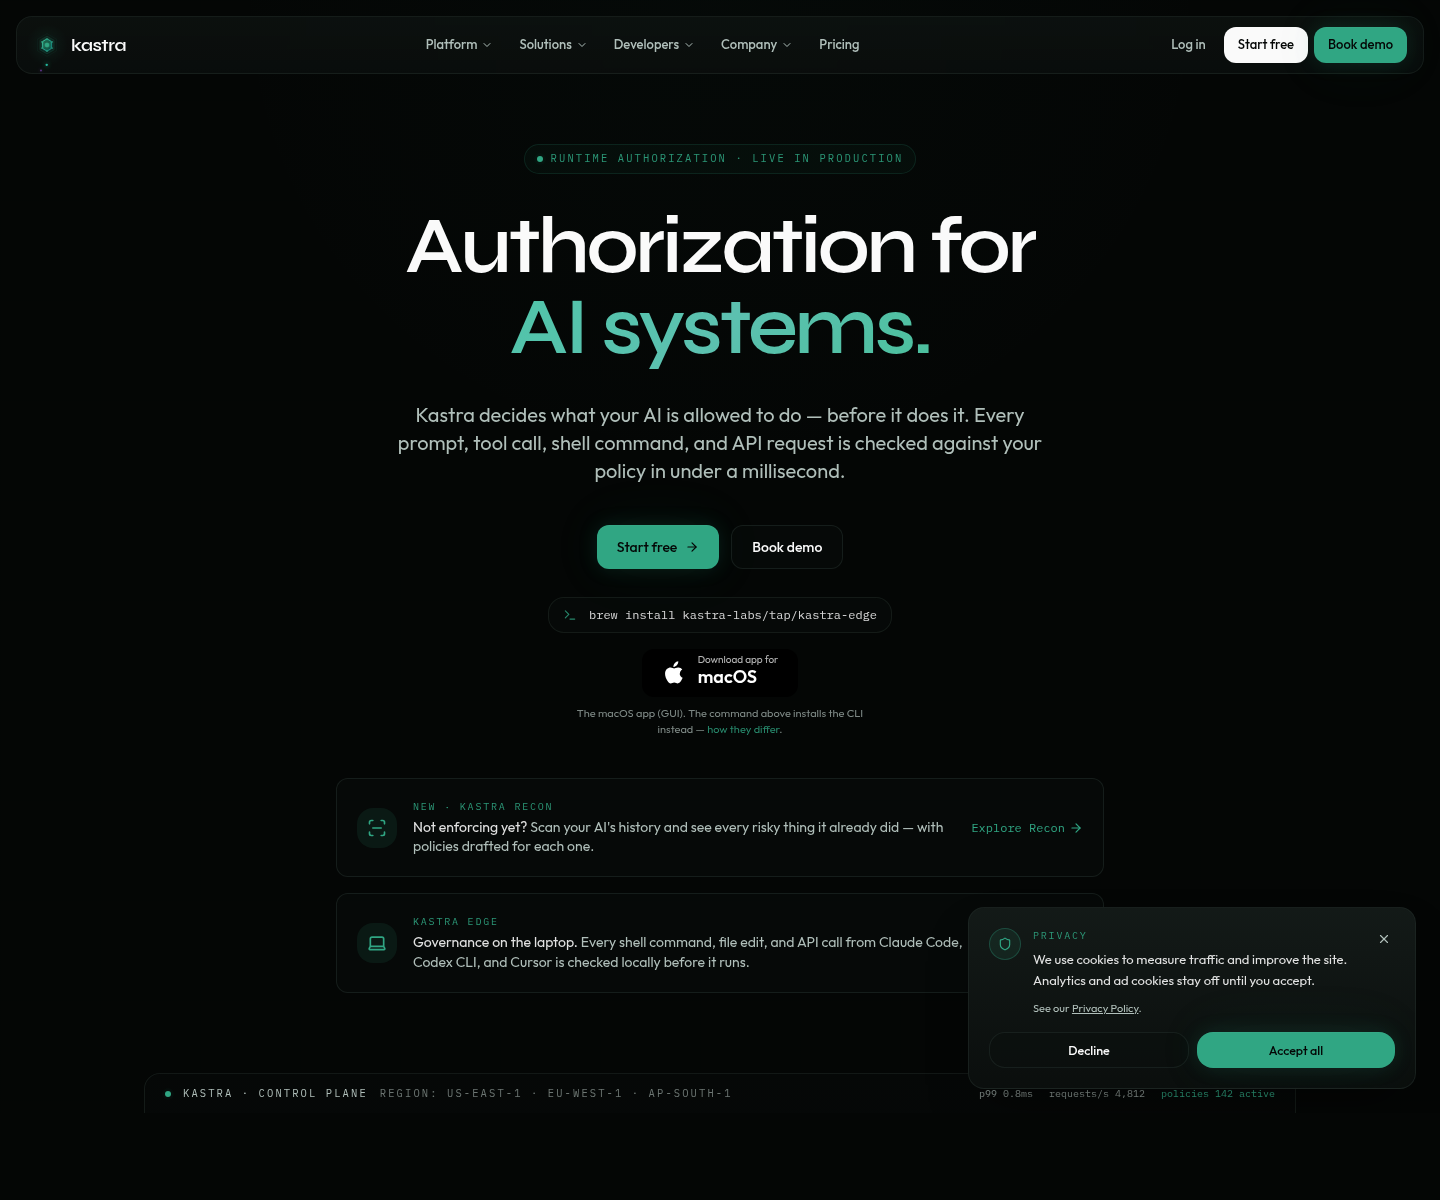The width and height of the screenshot is (1440, 1200).
Task: Click Start free in the header
Action: (x=1266, y=45)
